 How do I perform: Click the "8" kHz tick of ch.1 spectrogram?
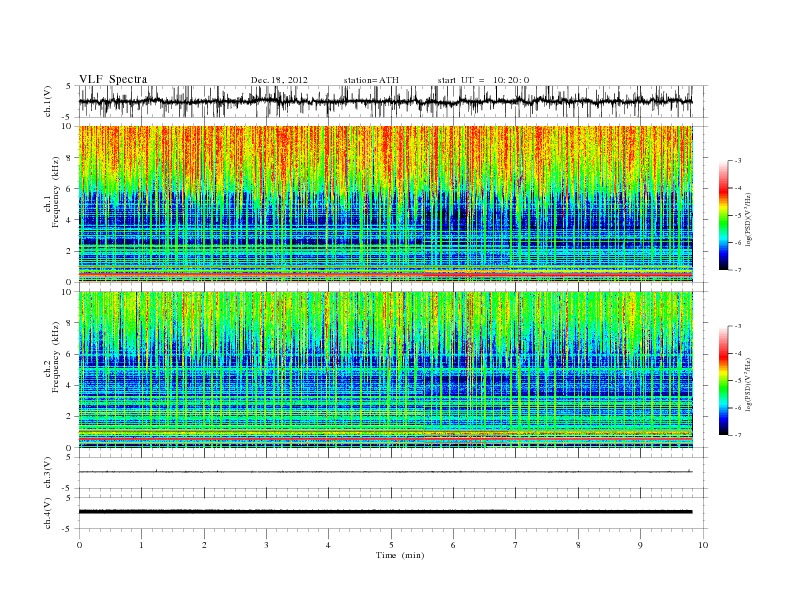click(69, 158)
